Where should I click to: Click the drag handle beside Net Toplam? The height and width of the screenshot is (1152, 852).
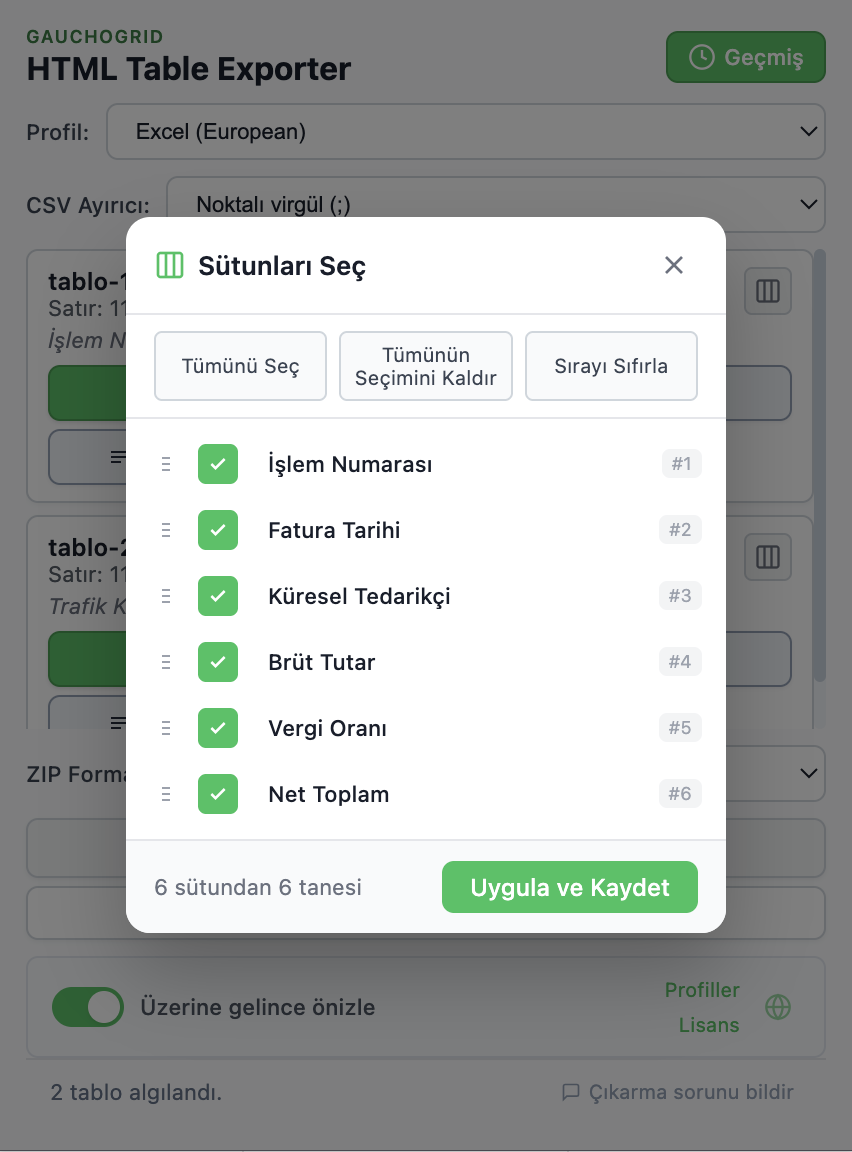166,794
